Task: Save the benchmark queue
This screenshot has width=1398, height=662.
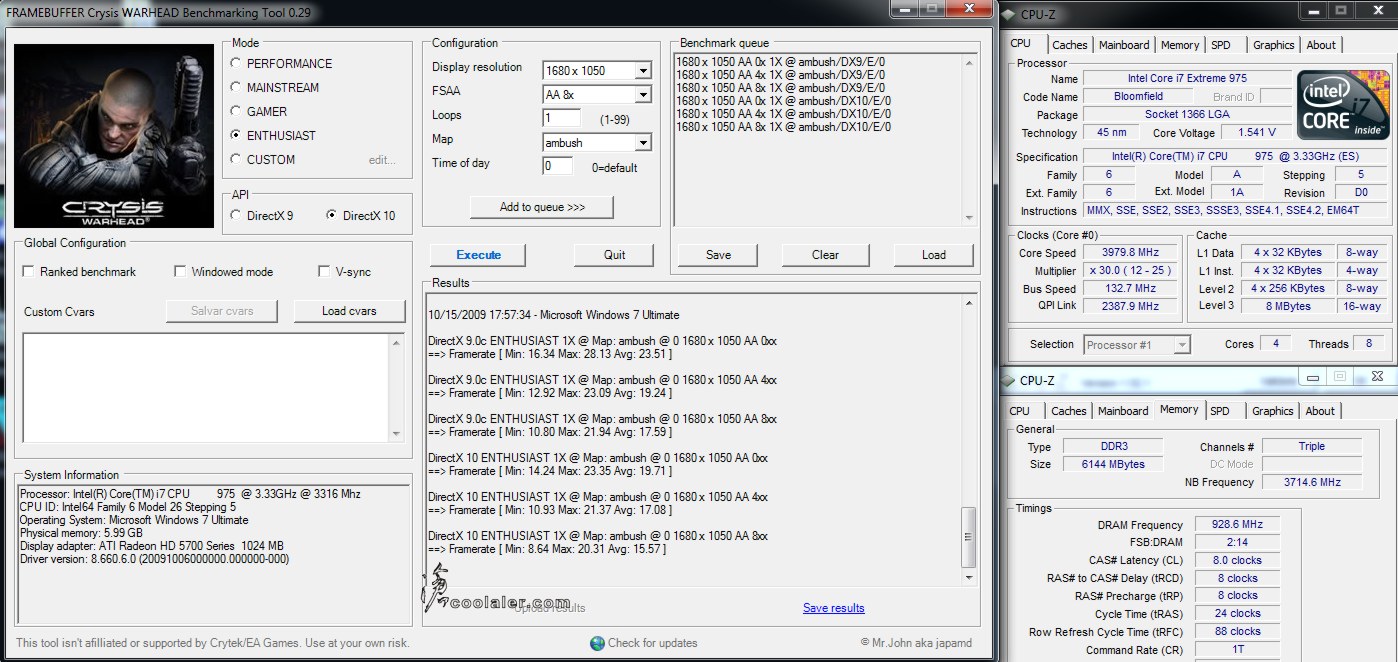Action: (718, 255)
